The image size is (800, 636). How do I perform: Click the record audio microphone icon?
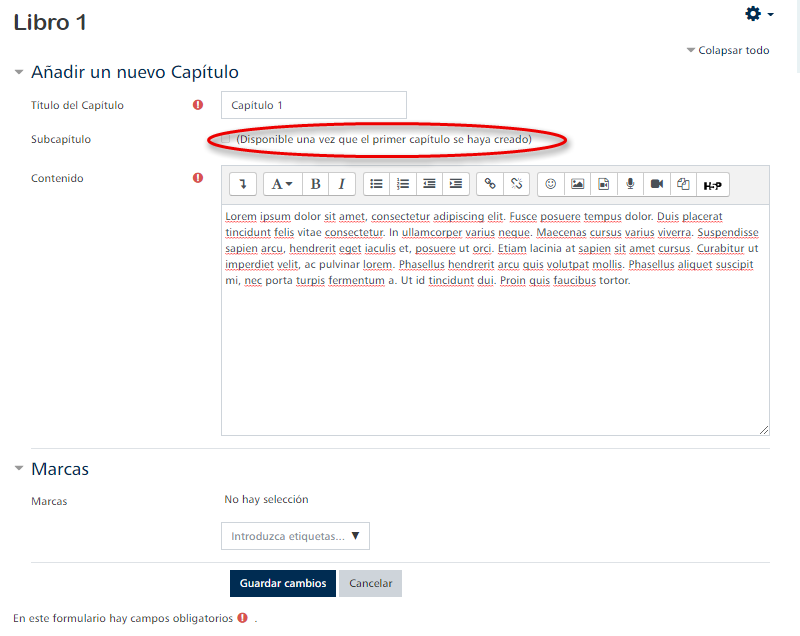tap(630, 184)
